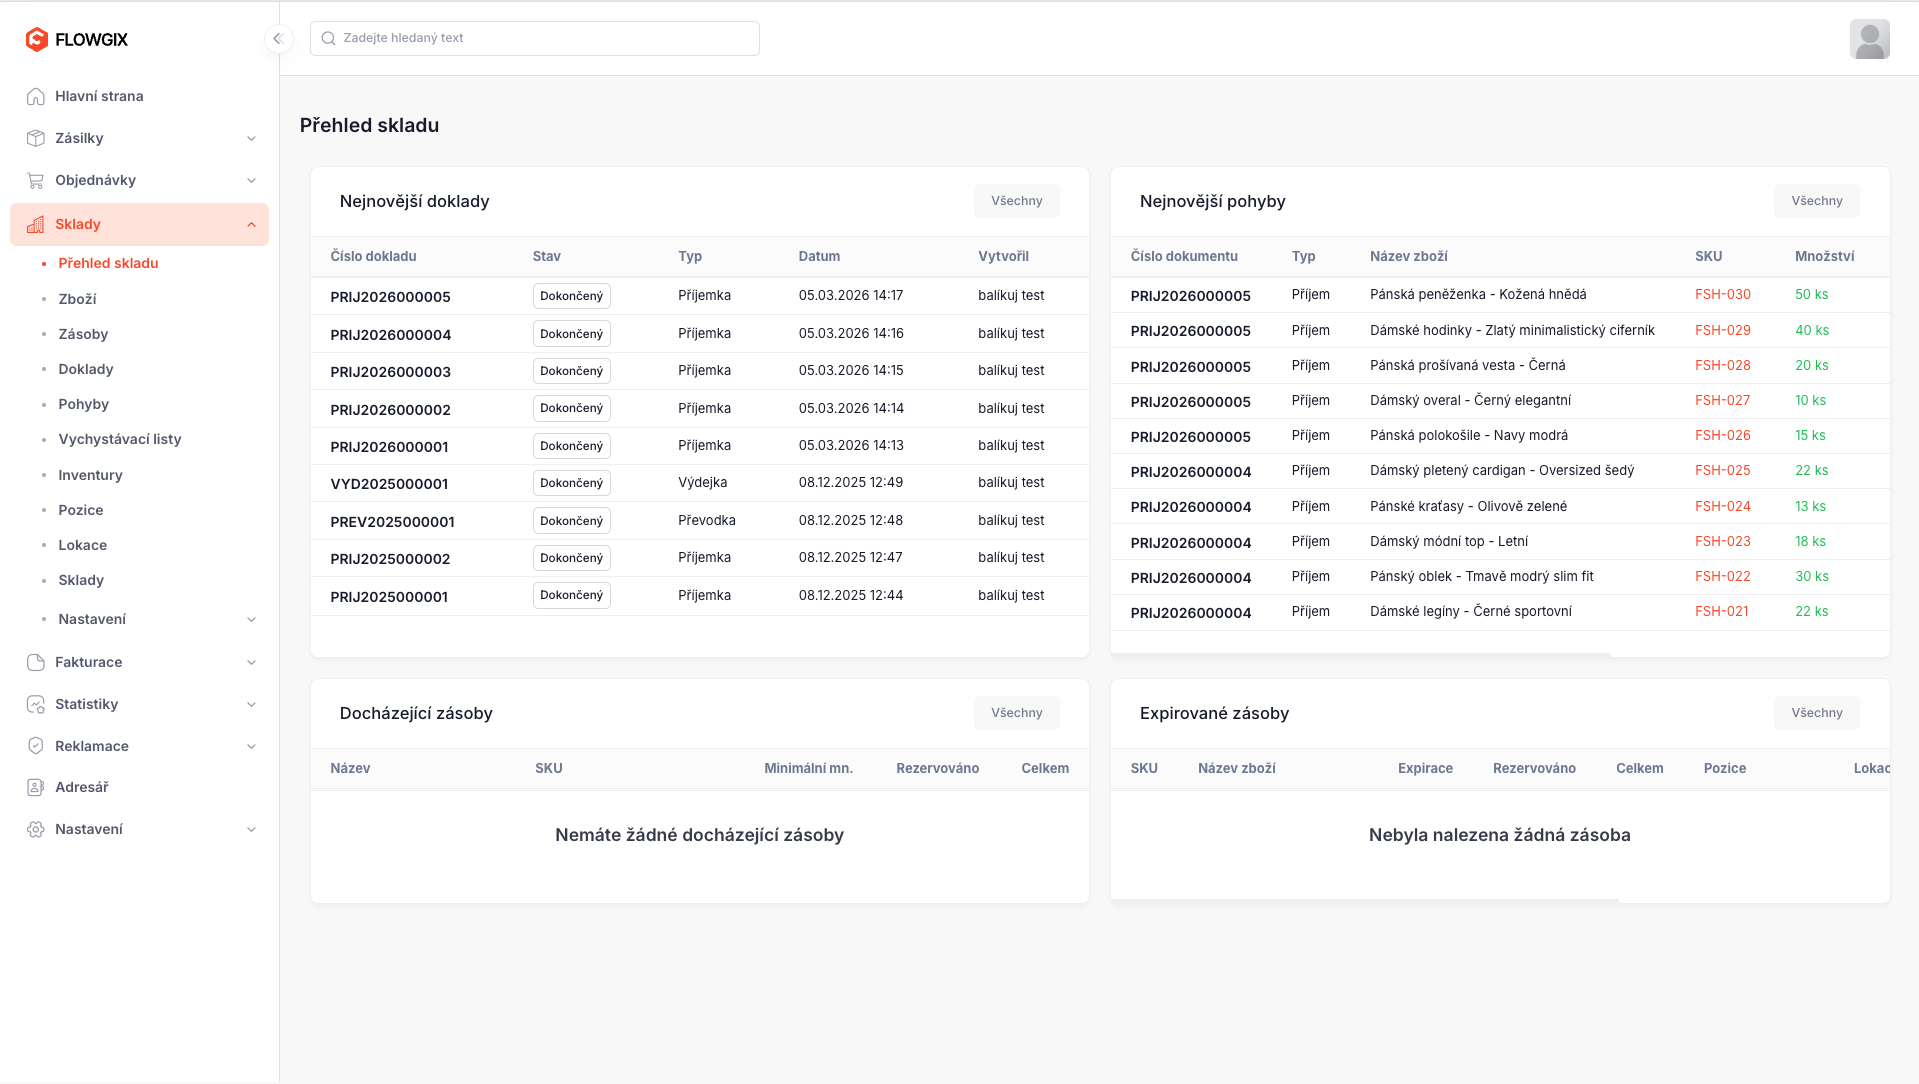
Task: Click the Hlavní strana home icon
Action: (36, 96)
